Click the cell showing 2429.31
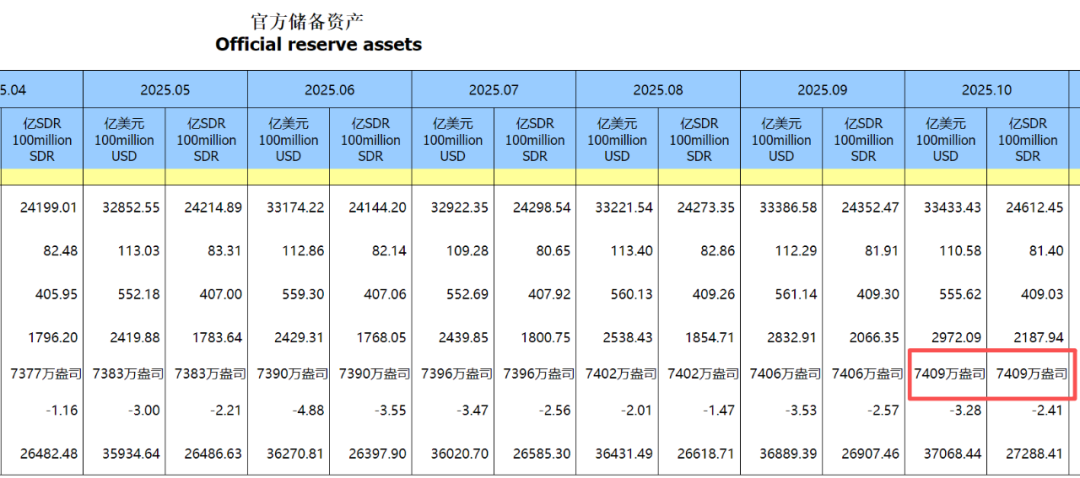Image resolution: width=1080 pixels, height=478 pixels. point(300,337)
